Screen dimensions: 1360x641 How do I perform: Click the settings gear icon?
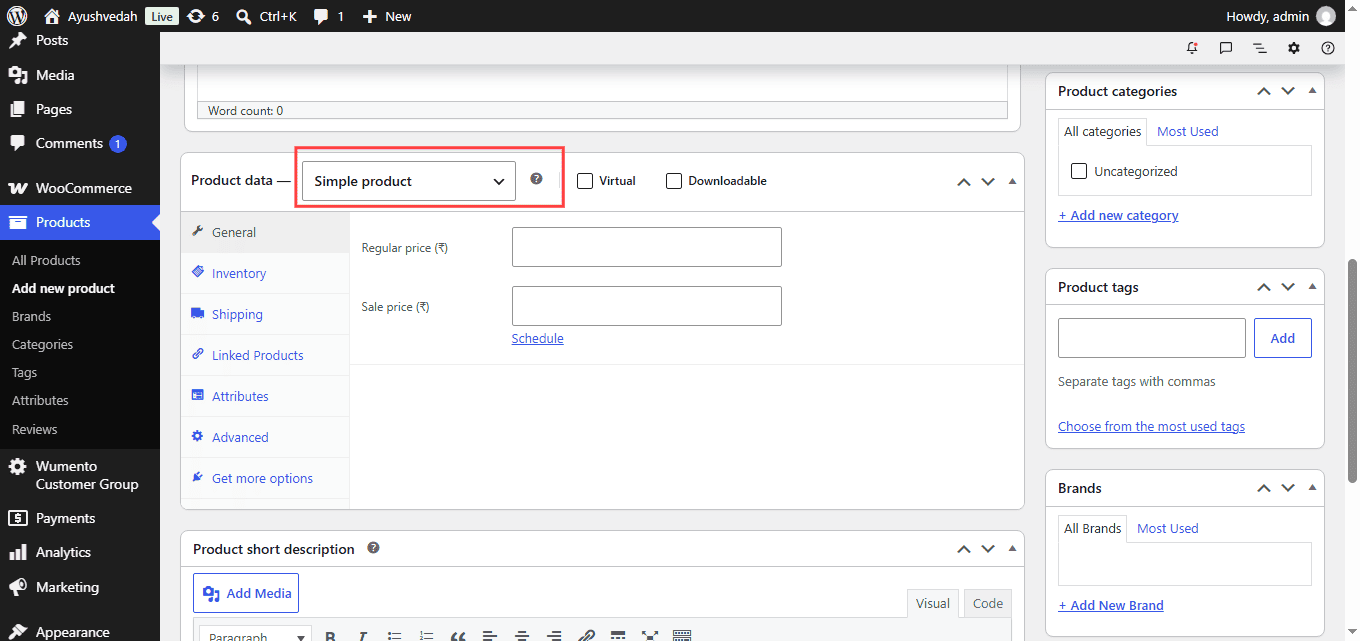1294,48
